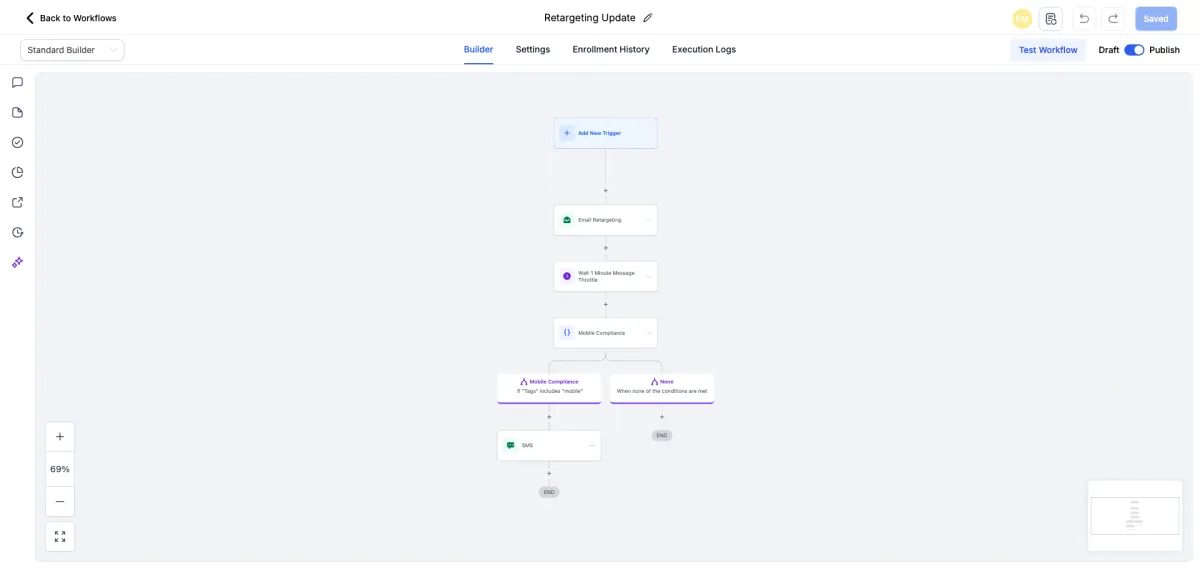
Task: Click the fit-to-screen icon
Action: pyautogui.click(x=60, y=536)
